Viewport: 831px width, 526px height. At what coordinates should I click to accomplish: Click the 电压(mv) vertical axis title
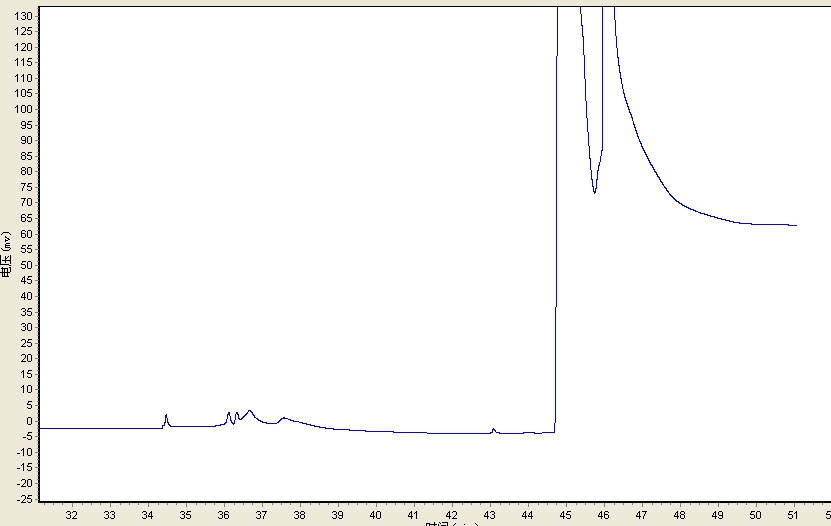click(x=6, y=254)
